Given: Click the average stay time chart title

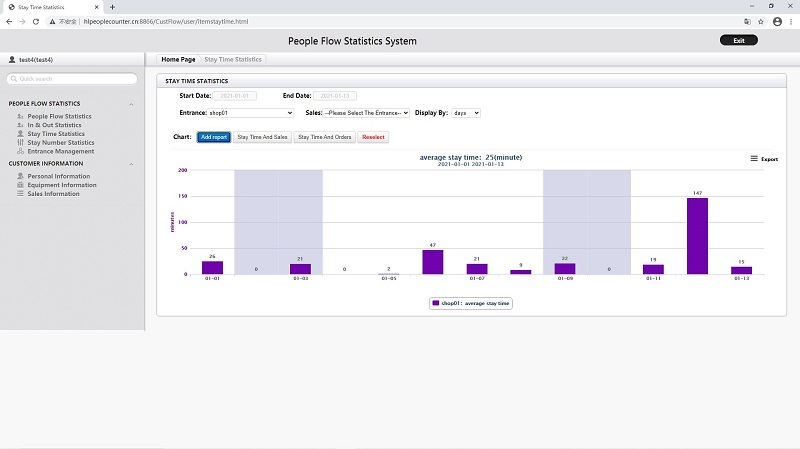Looking at the screenshot, I should point(470,157).
